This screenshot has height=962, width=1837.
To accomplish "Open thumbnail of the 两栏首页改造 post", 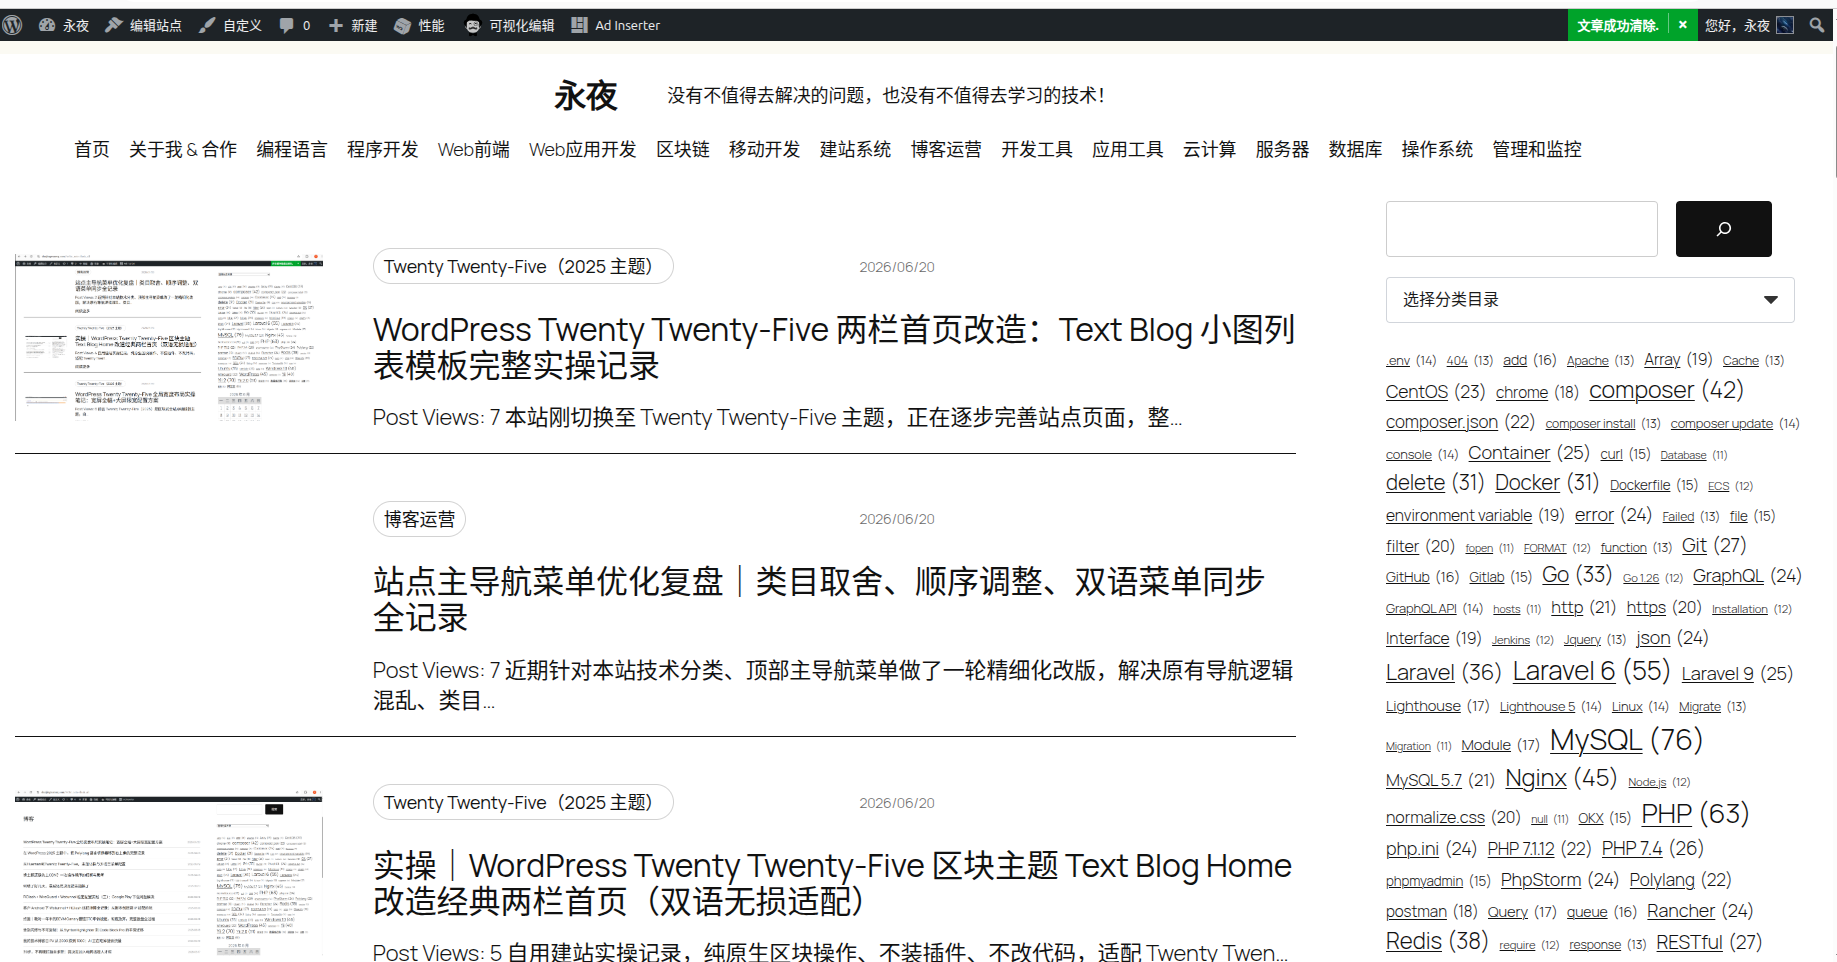I will [x=169, y=338].
